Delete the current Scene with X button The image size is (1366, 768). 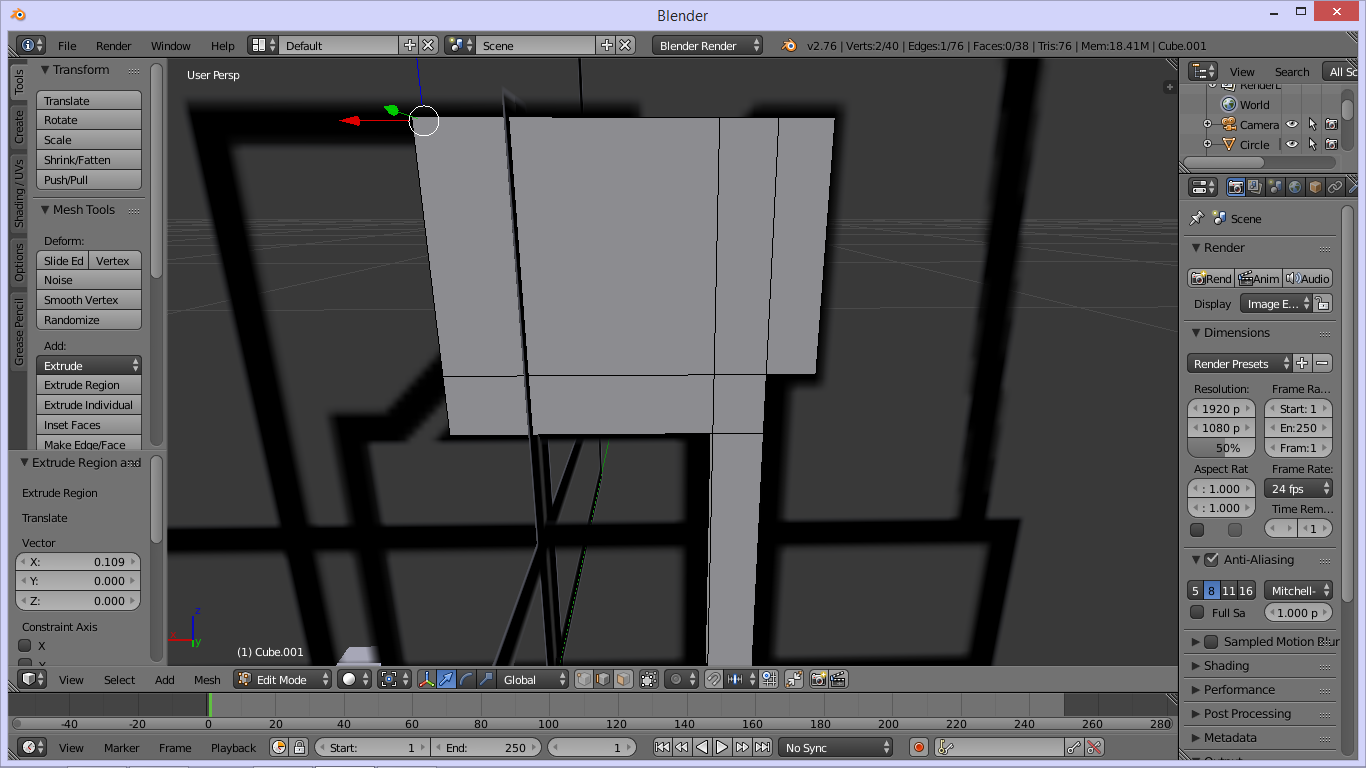click(625, 45)
